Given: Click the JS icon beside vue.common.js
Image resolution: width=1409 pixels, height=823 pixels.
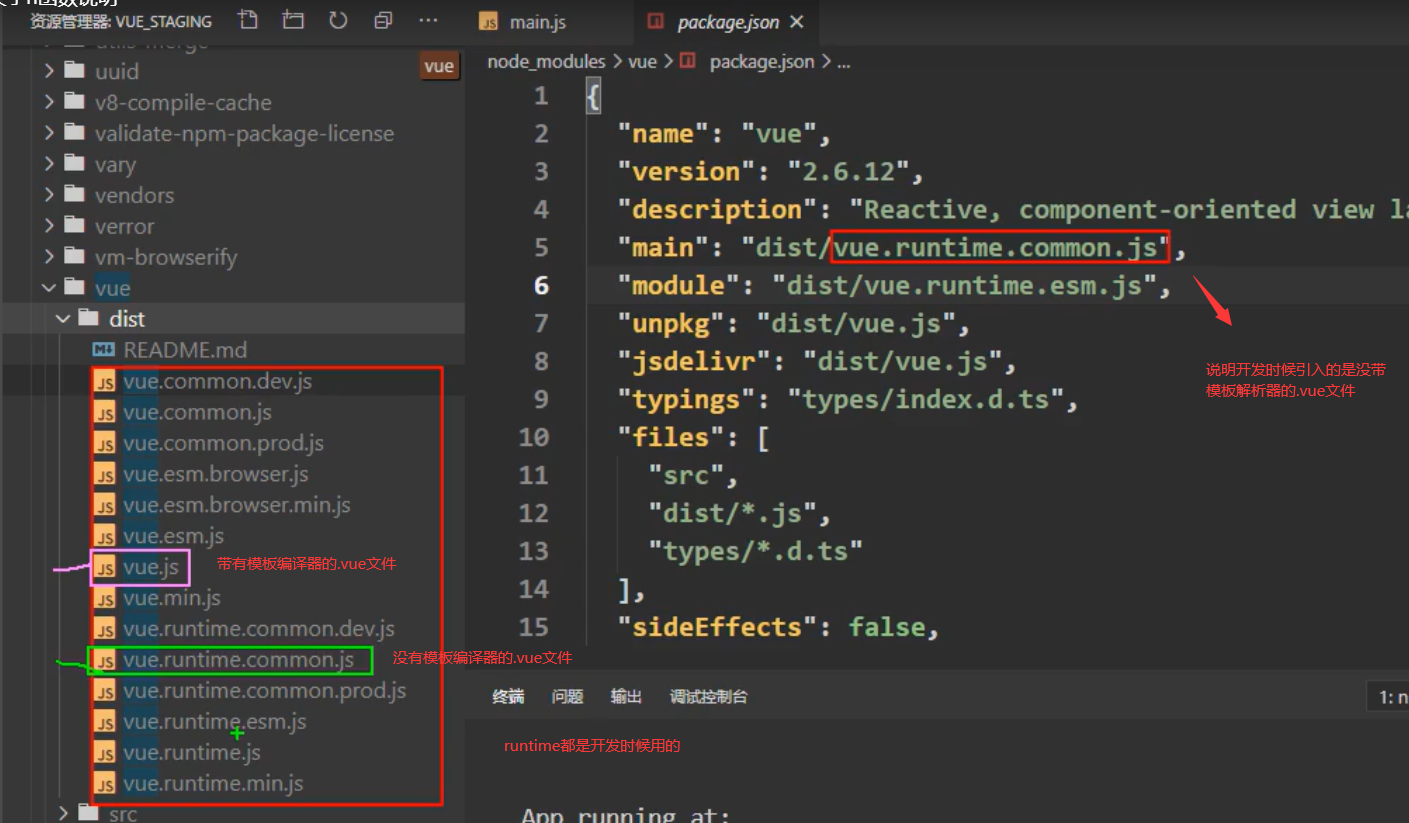Looking at the screenshot, I should click(x=103, y=412).
